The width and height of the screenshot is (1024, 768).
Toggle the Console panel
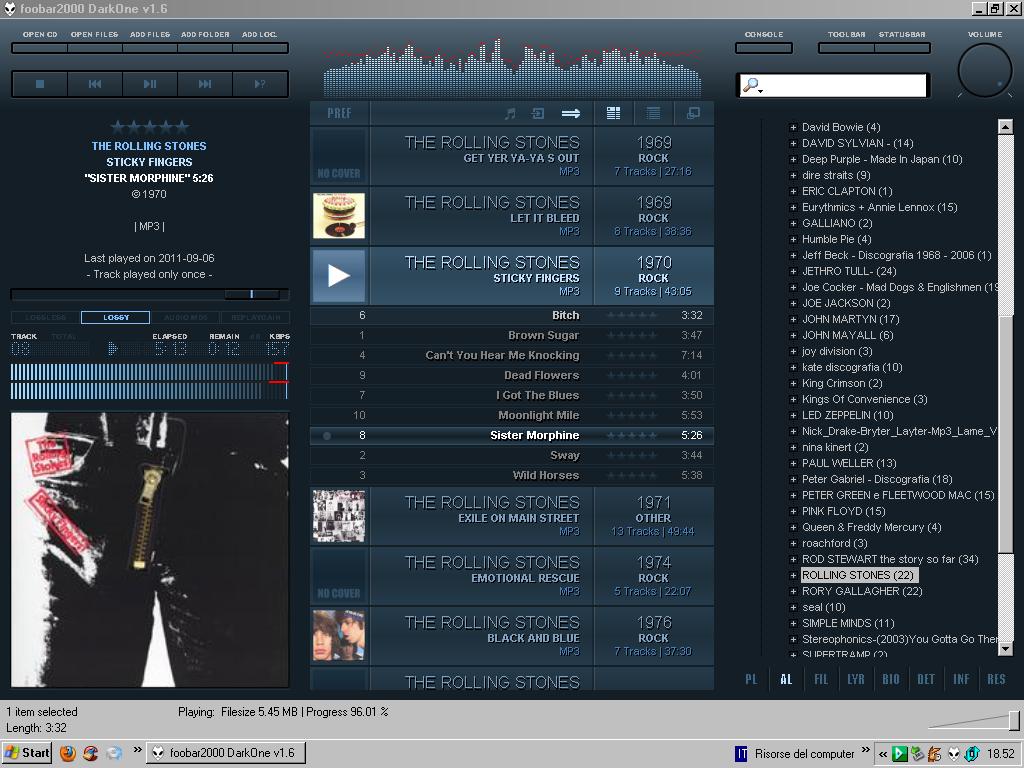764,48
